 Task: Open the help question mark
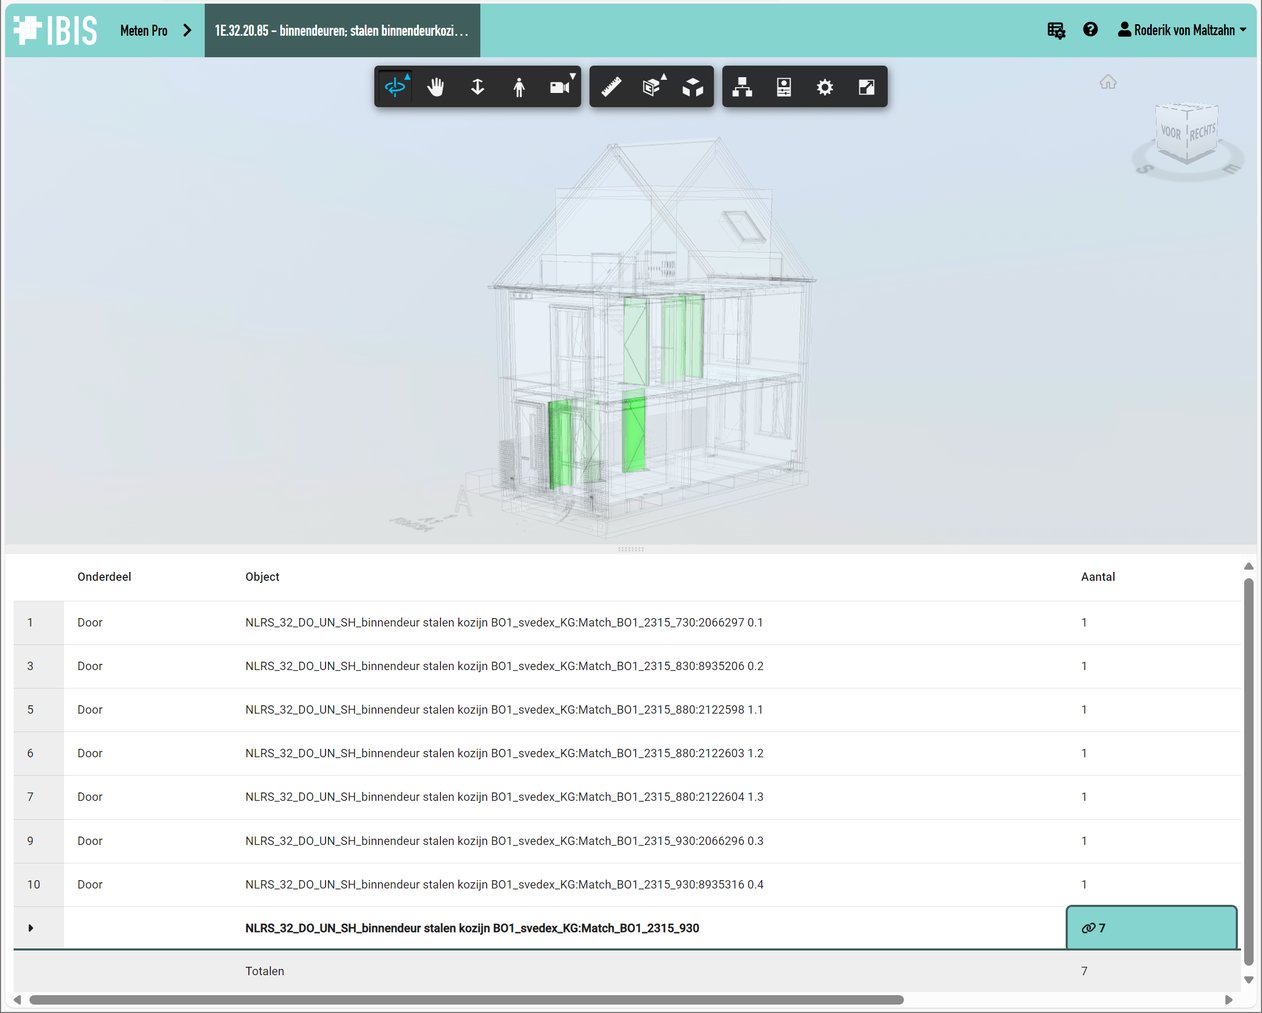pos(1090,30)
